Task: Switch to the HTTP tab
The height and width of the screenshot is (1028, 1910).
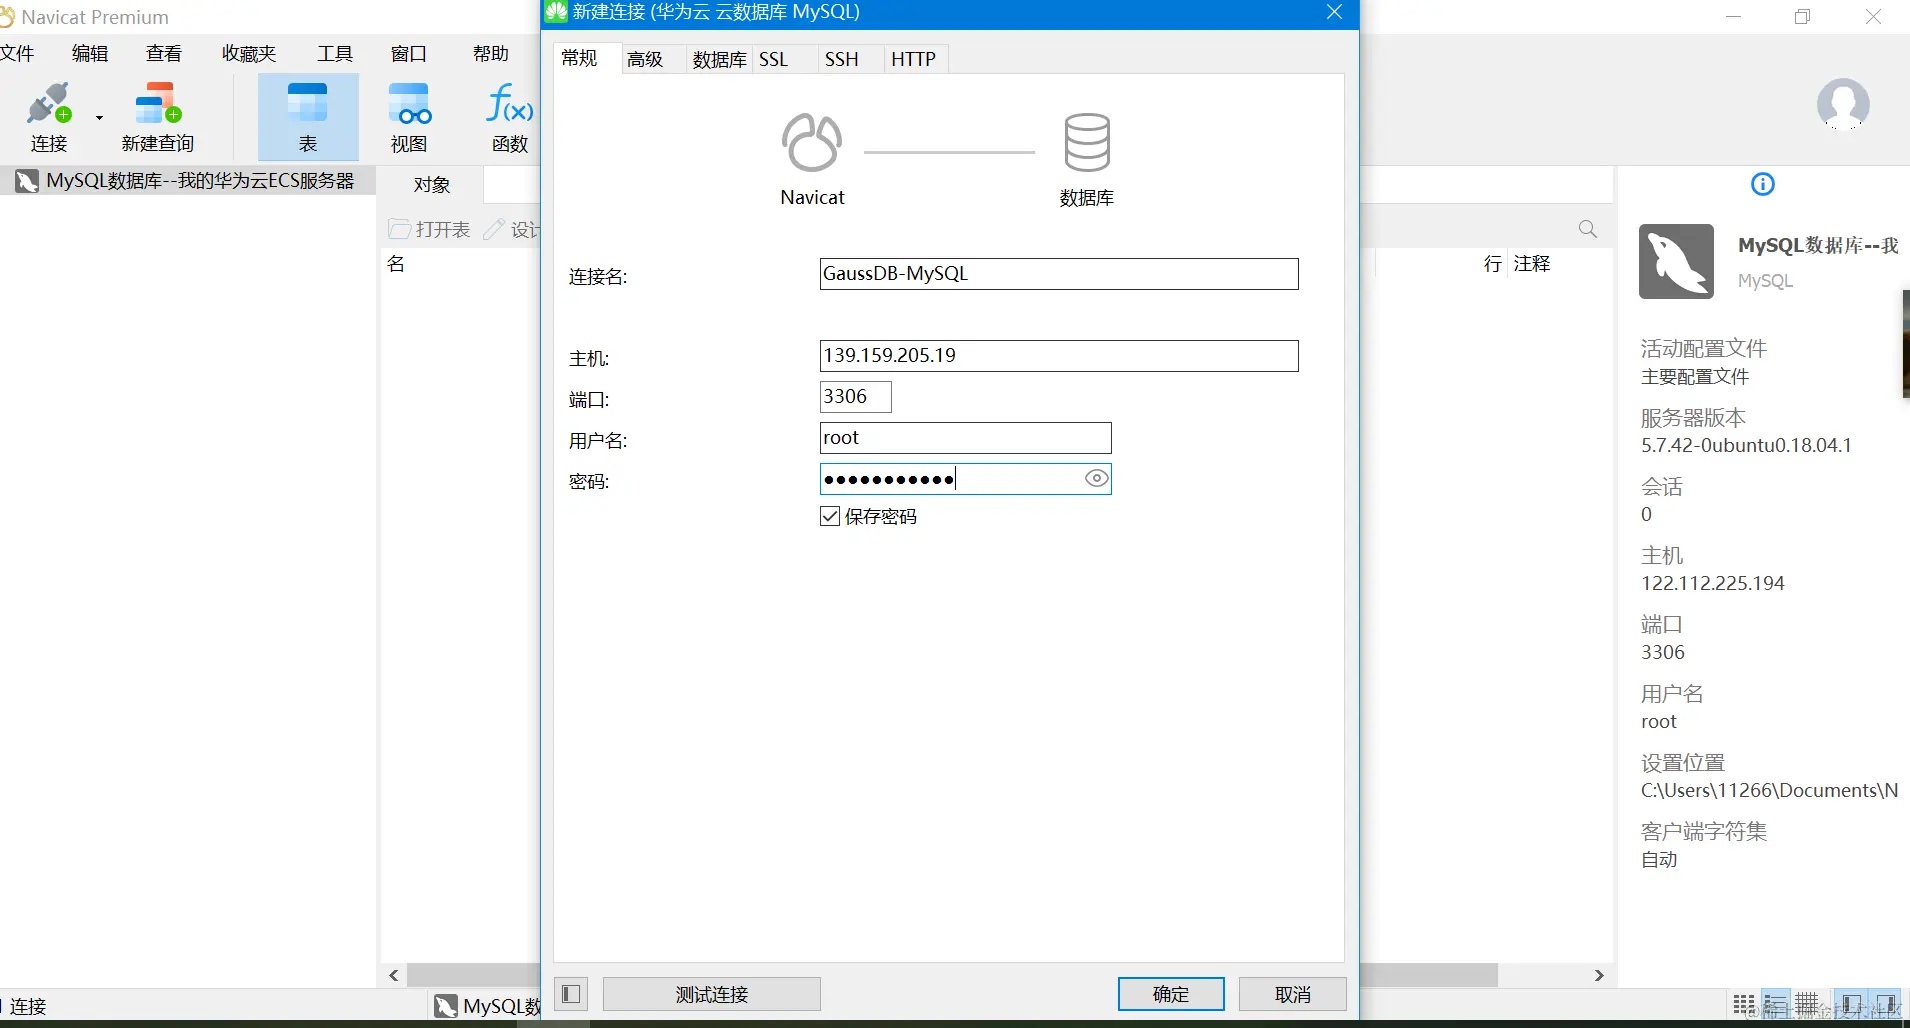Action: click(x=914, y=59)
